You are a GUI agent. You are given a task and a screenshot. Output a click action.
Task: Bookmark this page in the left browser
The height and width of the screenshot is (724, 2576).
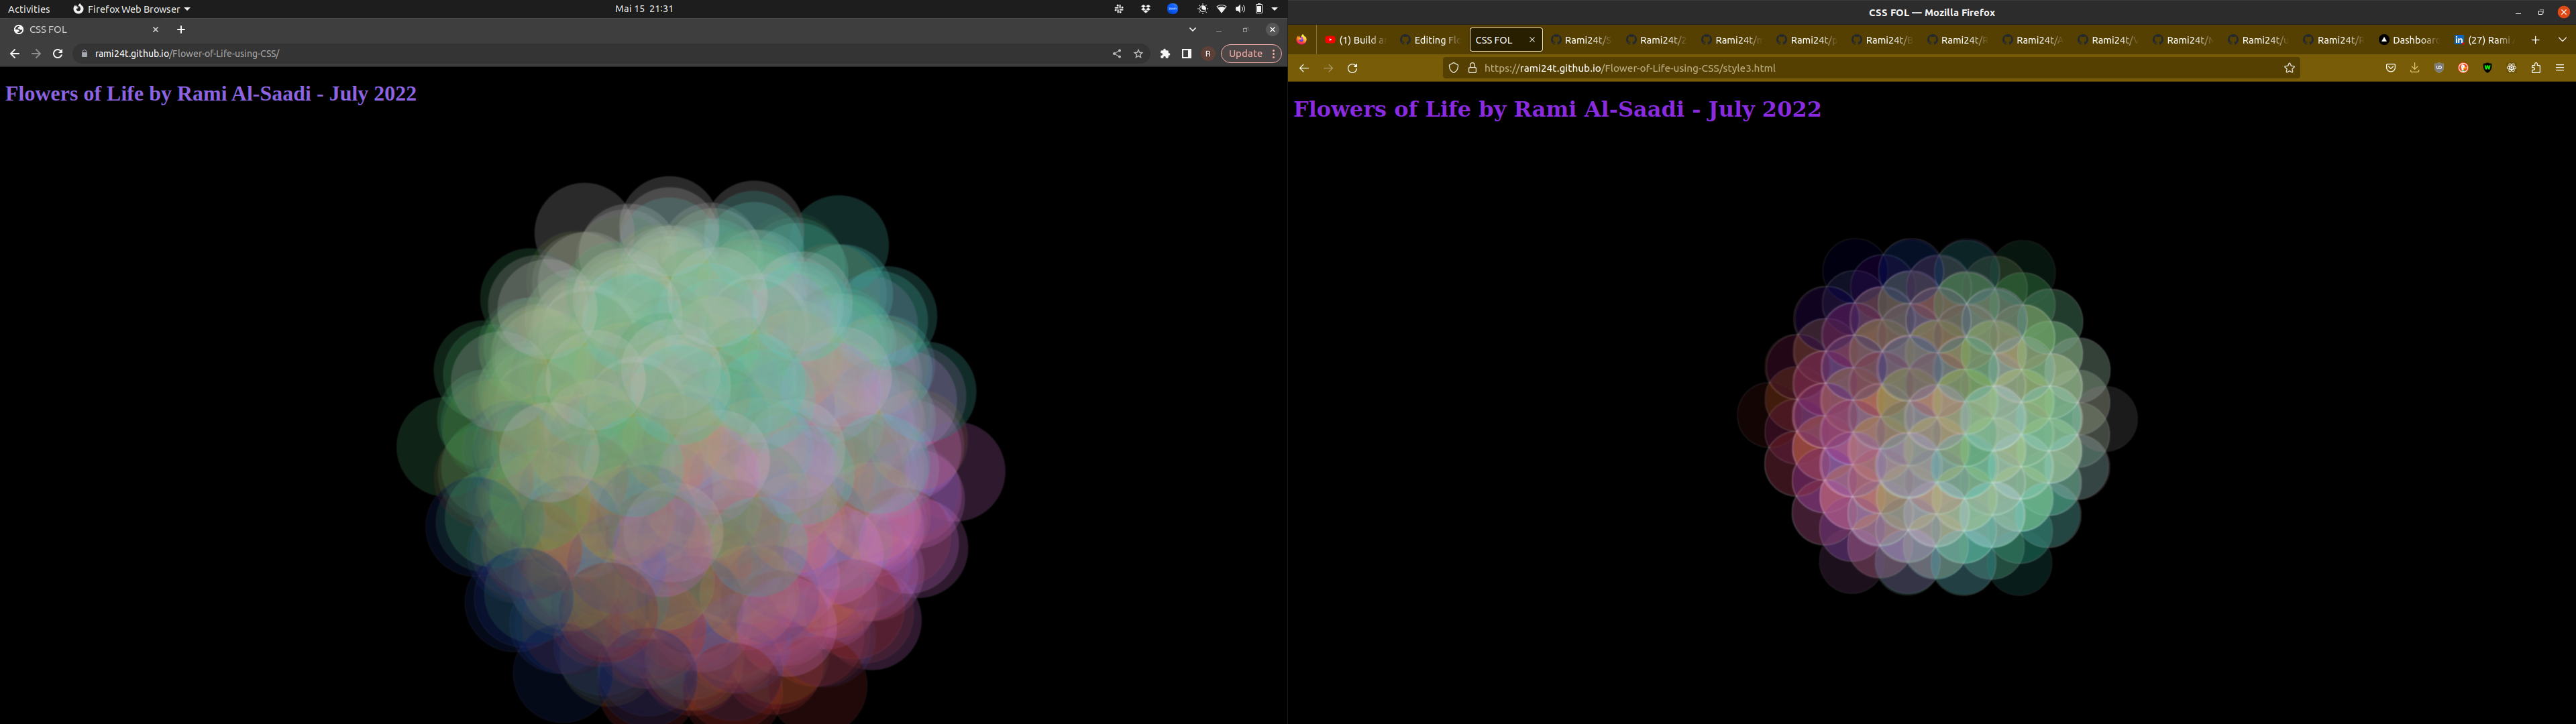pos(1138,54)
